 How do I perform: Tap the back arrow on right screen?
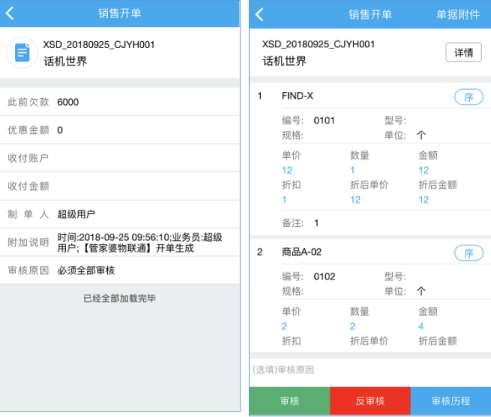click(x=259, y=14)
